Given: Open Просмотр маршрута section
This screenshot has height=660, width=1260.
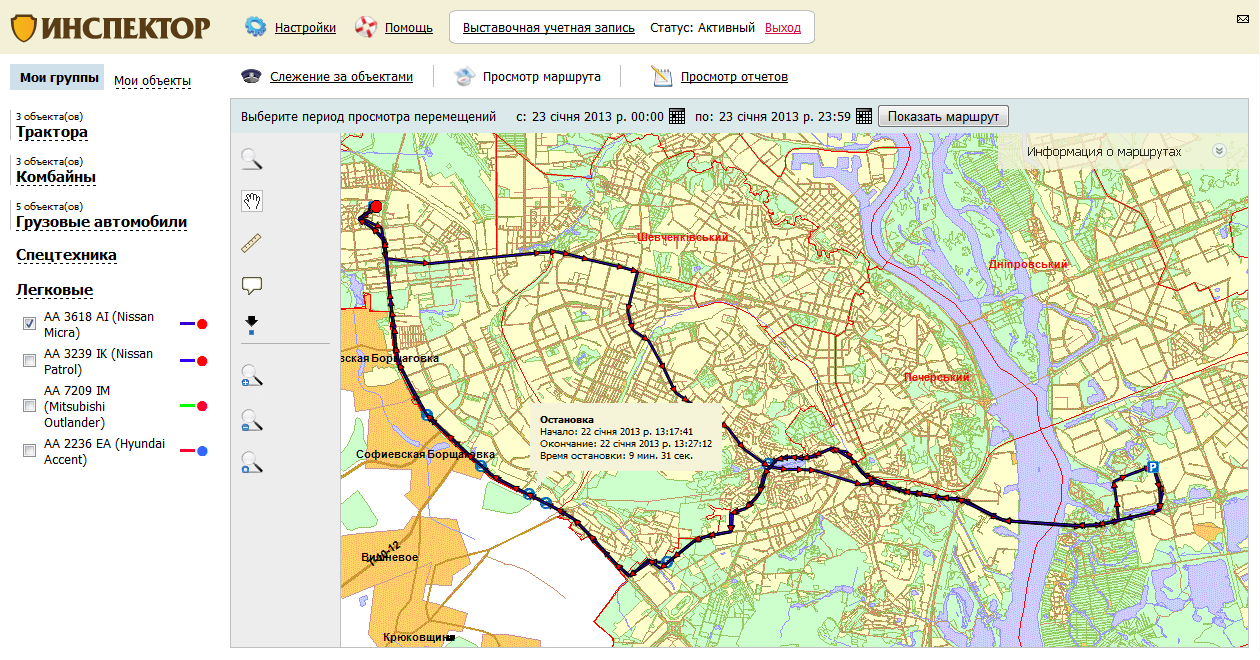Looking at the screenshot, I should click(542, 76).
